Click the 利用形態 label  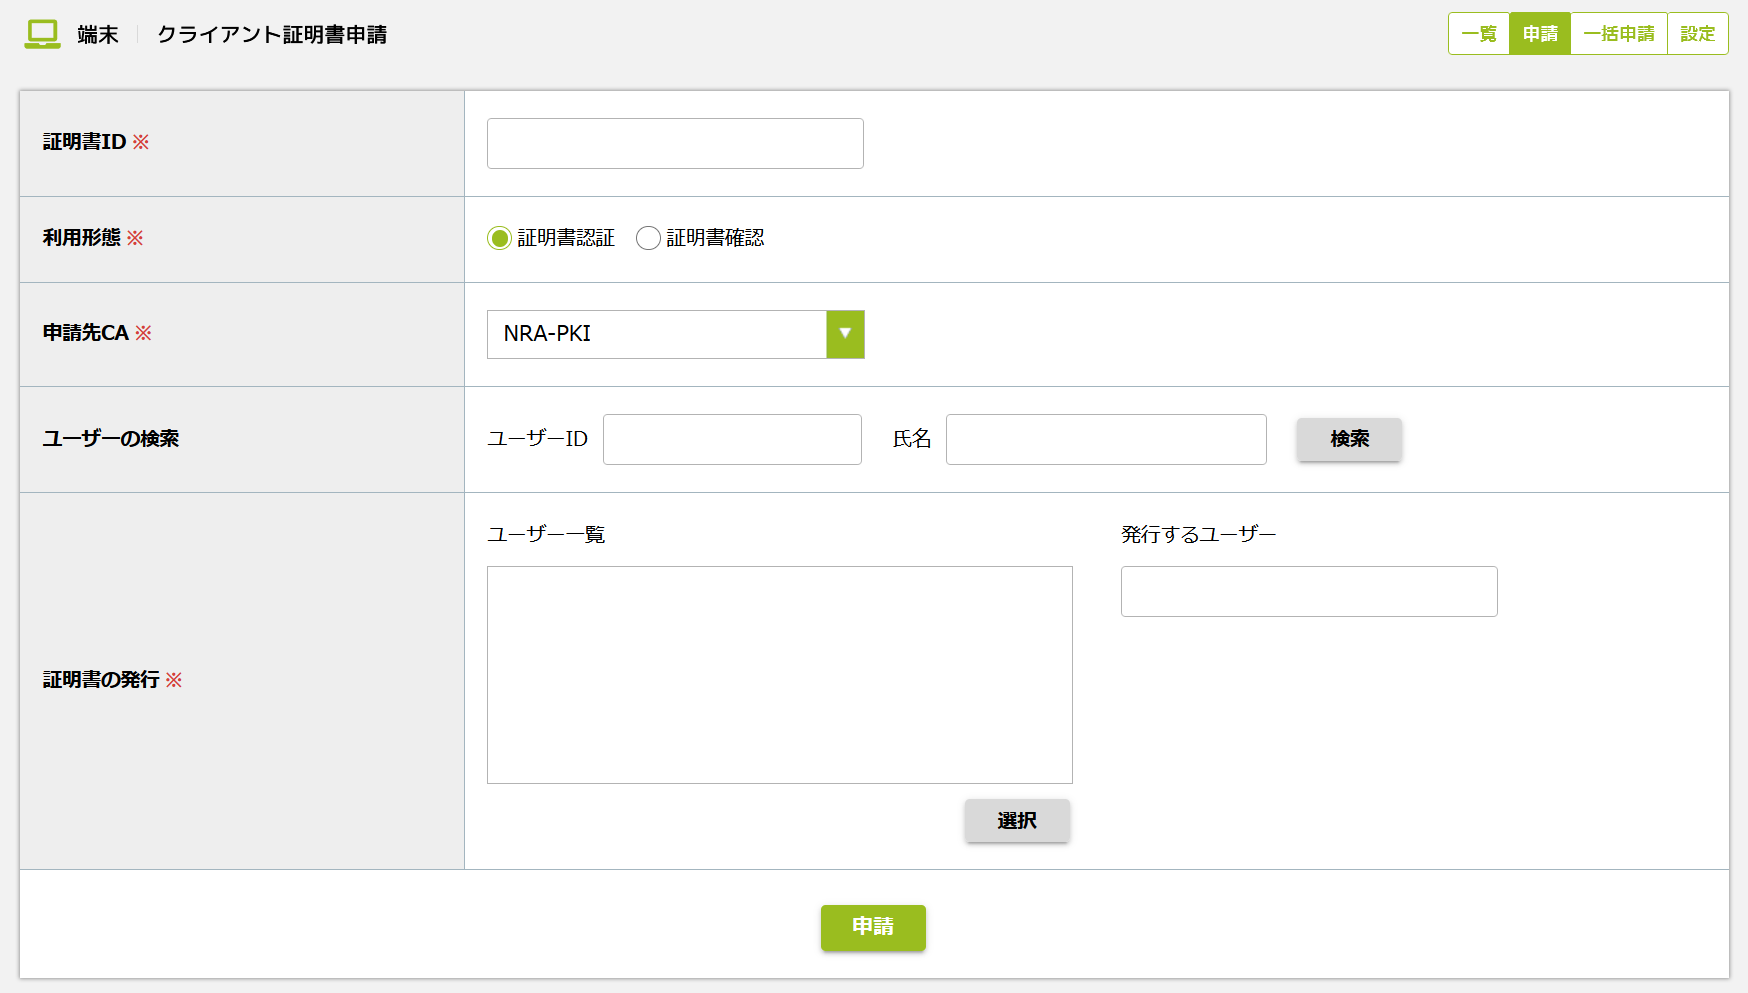click(x=81, y=238)
